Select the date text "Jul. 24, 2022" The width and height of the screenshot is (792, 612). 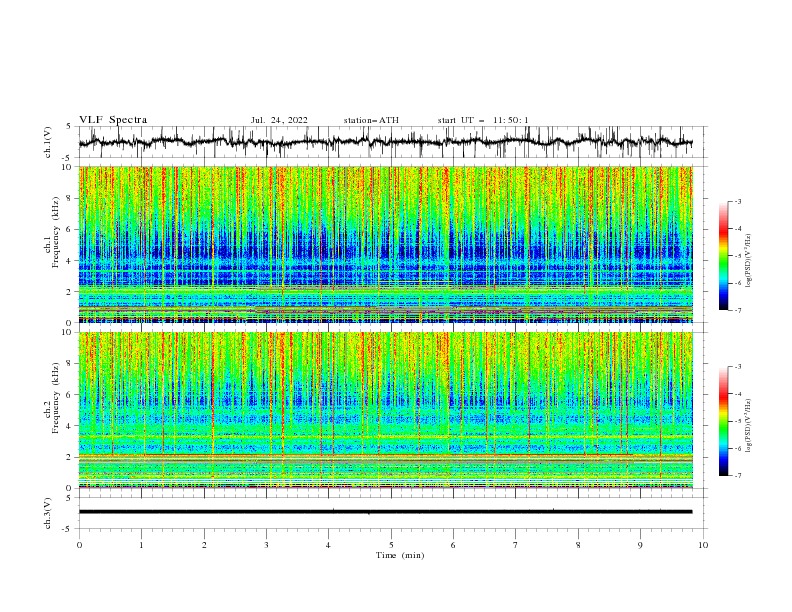click(x=279, y=120)
